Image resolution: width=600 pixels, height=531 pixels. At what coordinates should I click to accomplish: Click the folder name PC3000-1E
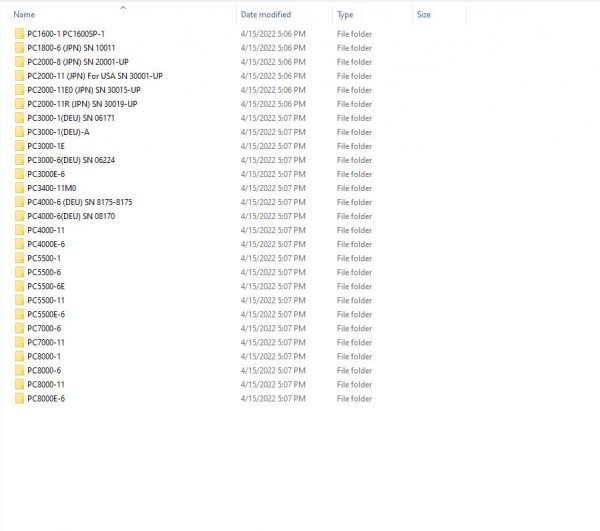pyautogui.click(x=46, y=146)
